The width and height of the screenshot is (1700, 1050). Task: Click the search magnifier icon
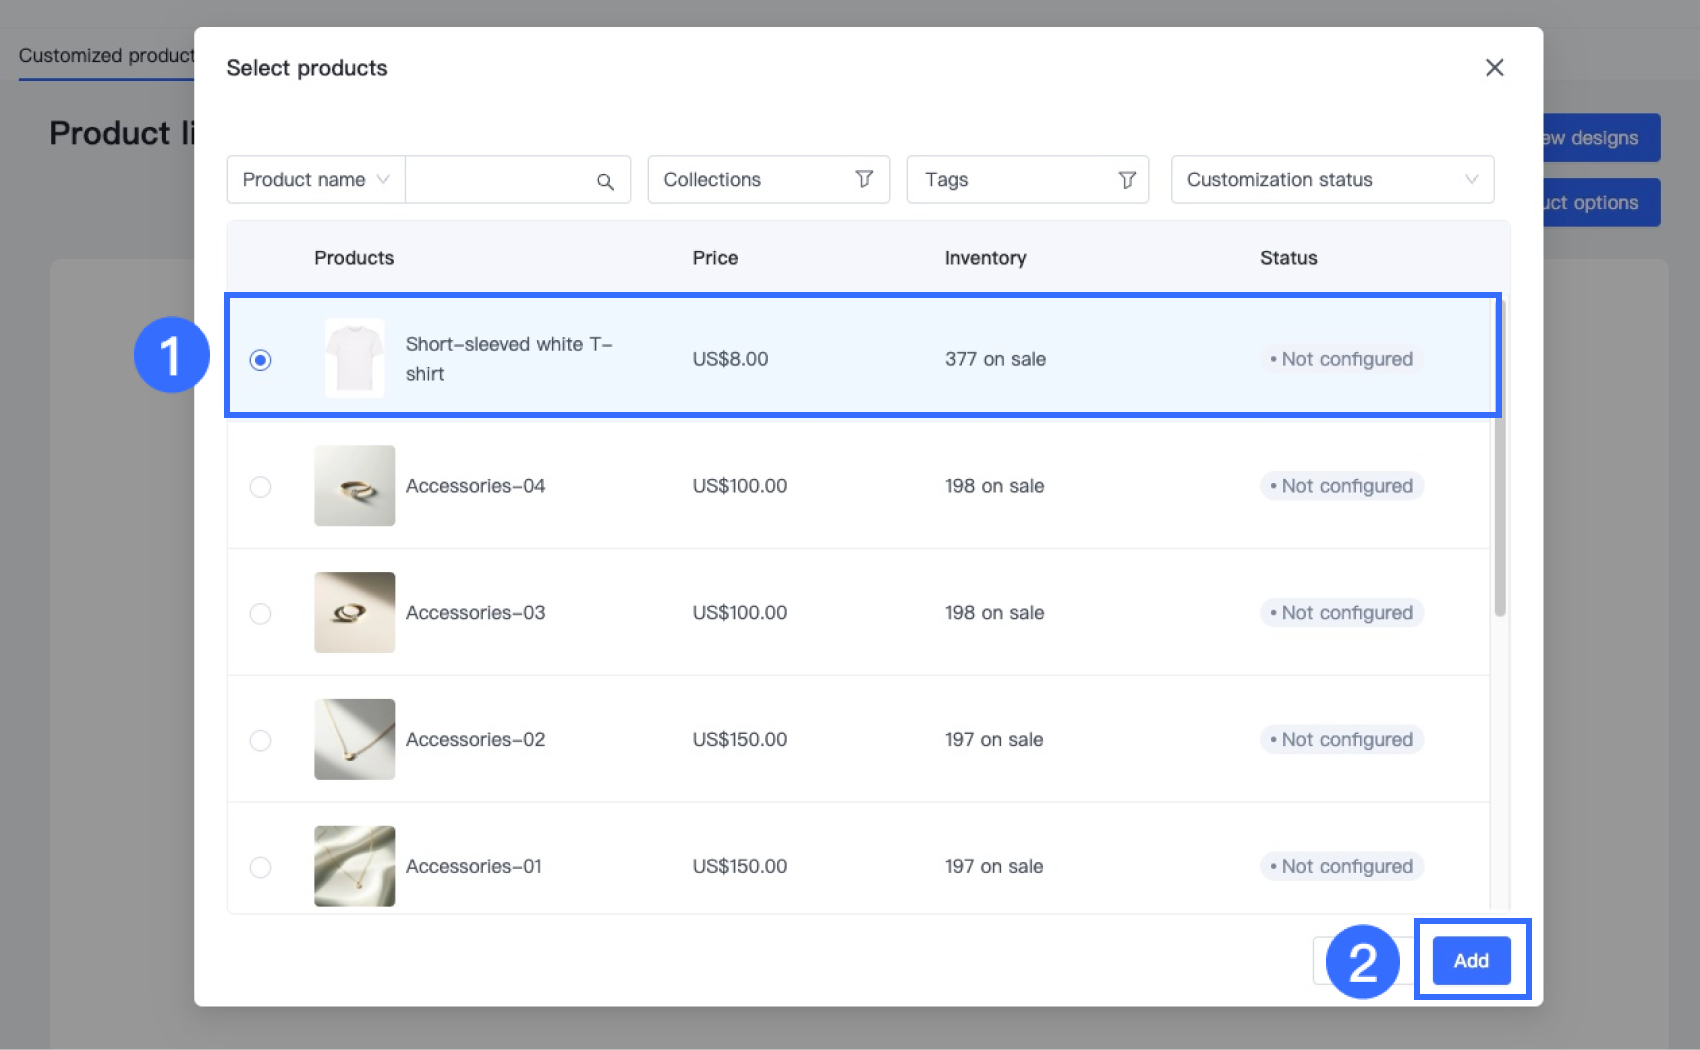605,181
